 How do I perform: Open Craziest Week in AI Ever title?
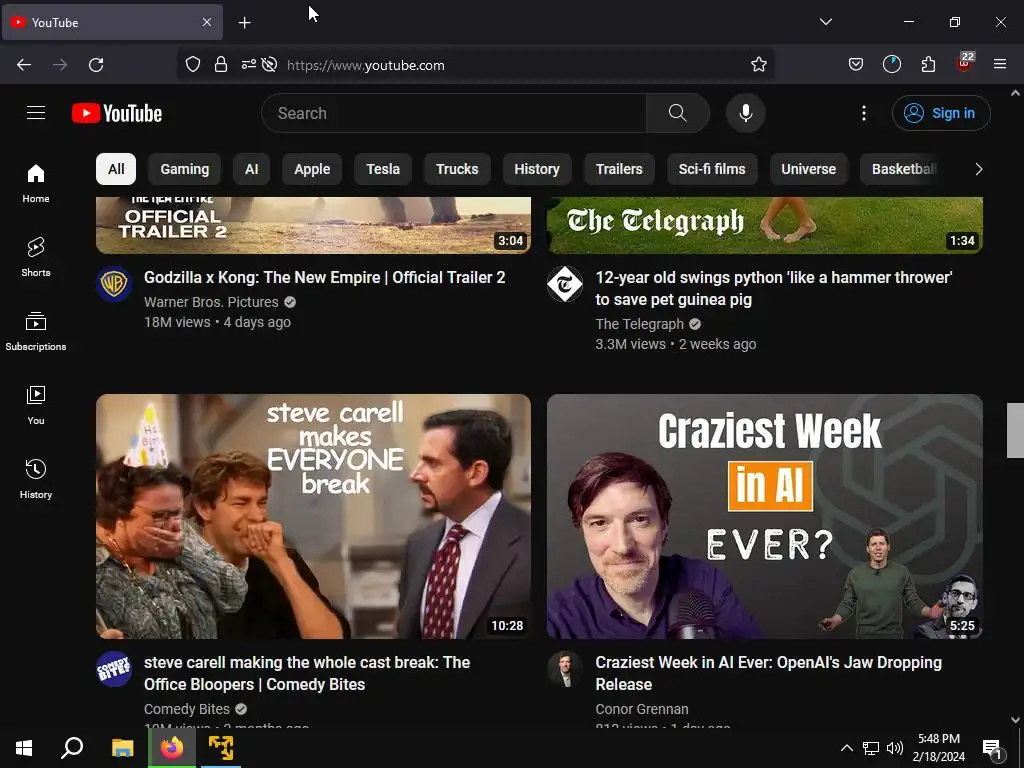point(769,673)
